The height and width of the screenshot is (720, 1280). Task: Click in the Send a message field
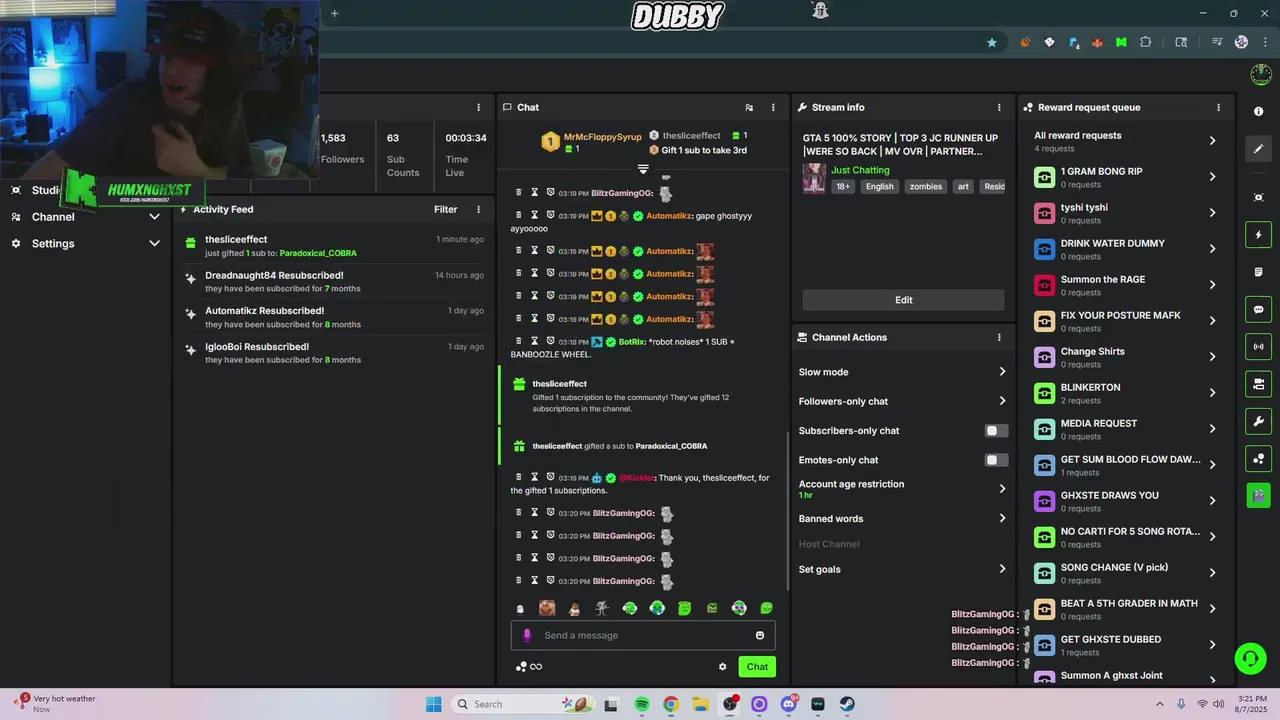[643, 635]
